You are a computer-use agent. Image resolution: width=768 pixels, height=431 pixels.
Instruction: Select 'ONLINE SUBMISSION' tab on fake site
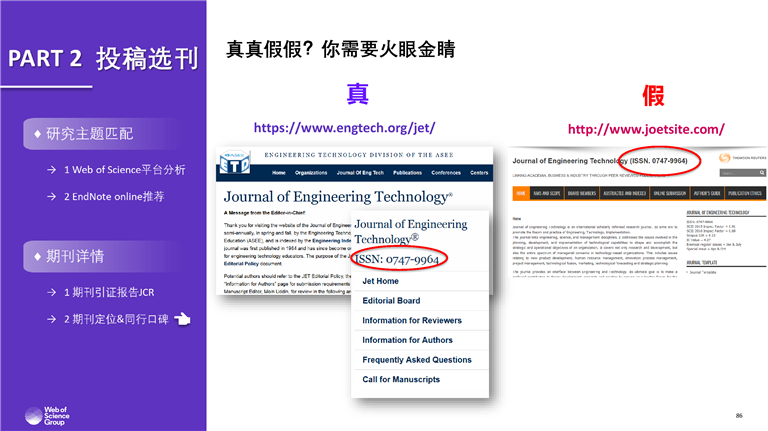click(670, 193)
